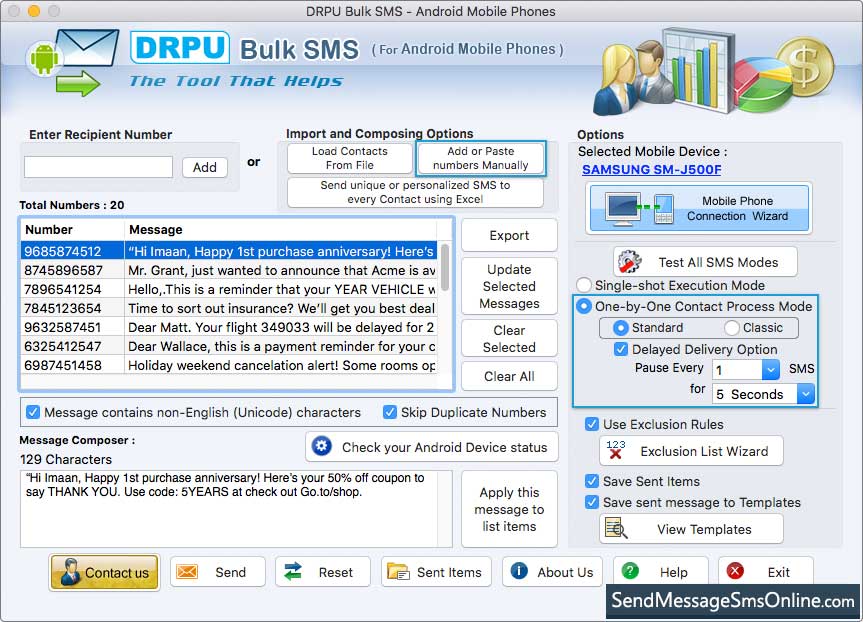Select row with number 9632587451
The image size is (863, 622).
click(x=230, y=327)
